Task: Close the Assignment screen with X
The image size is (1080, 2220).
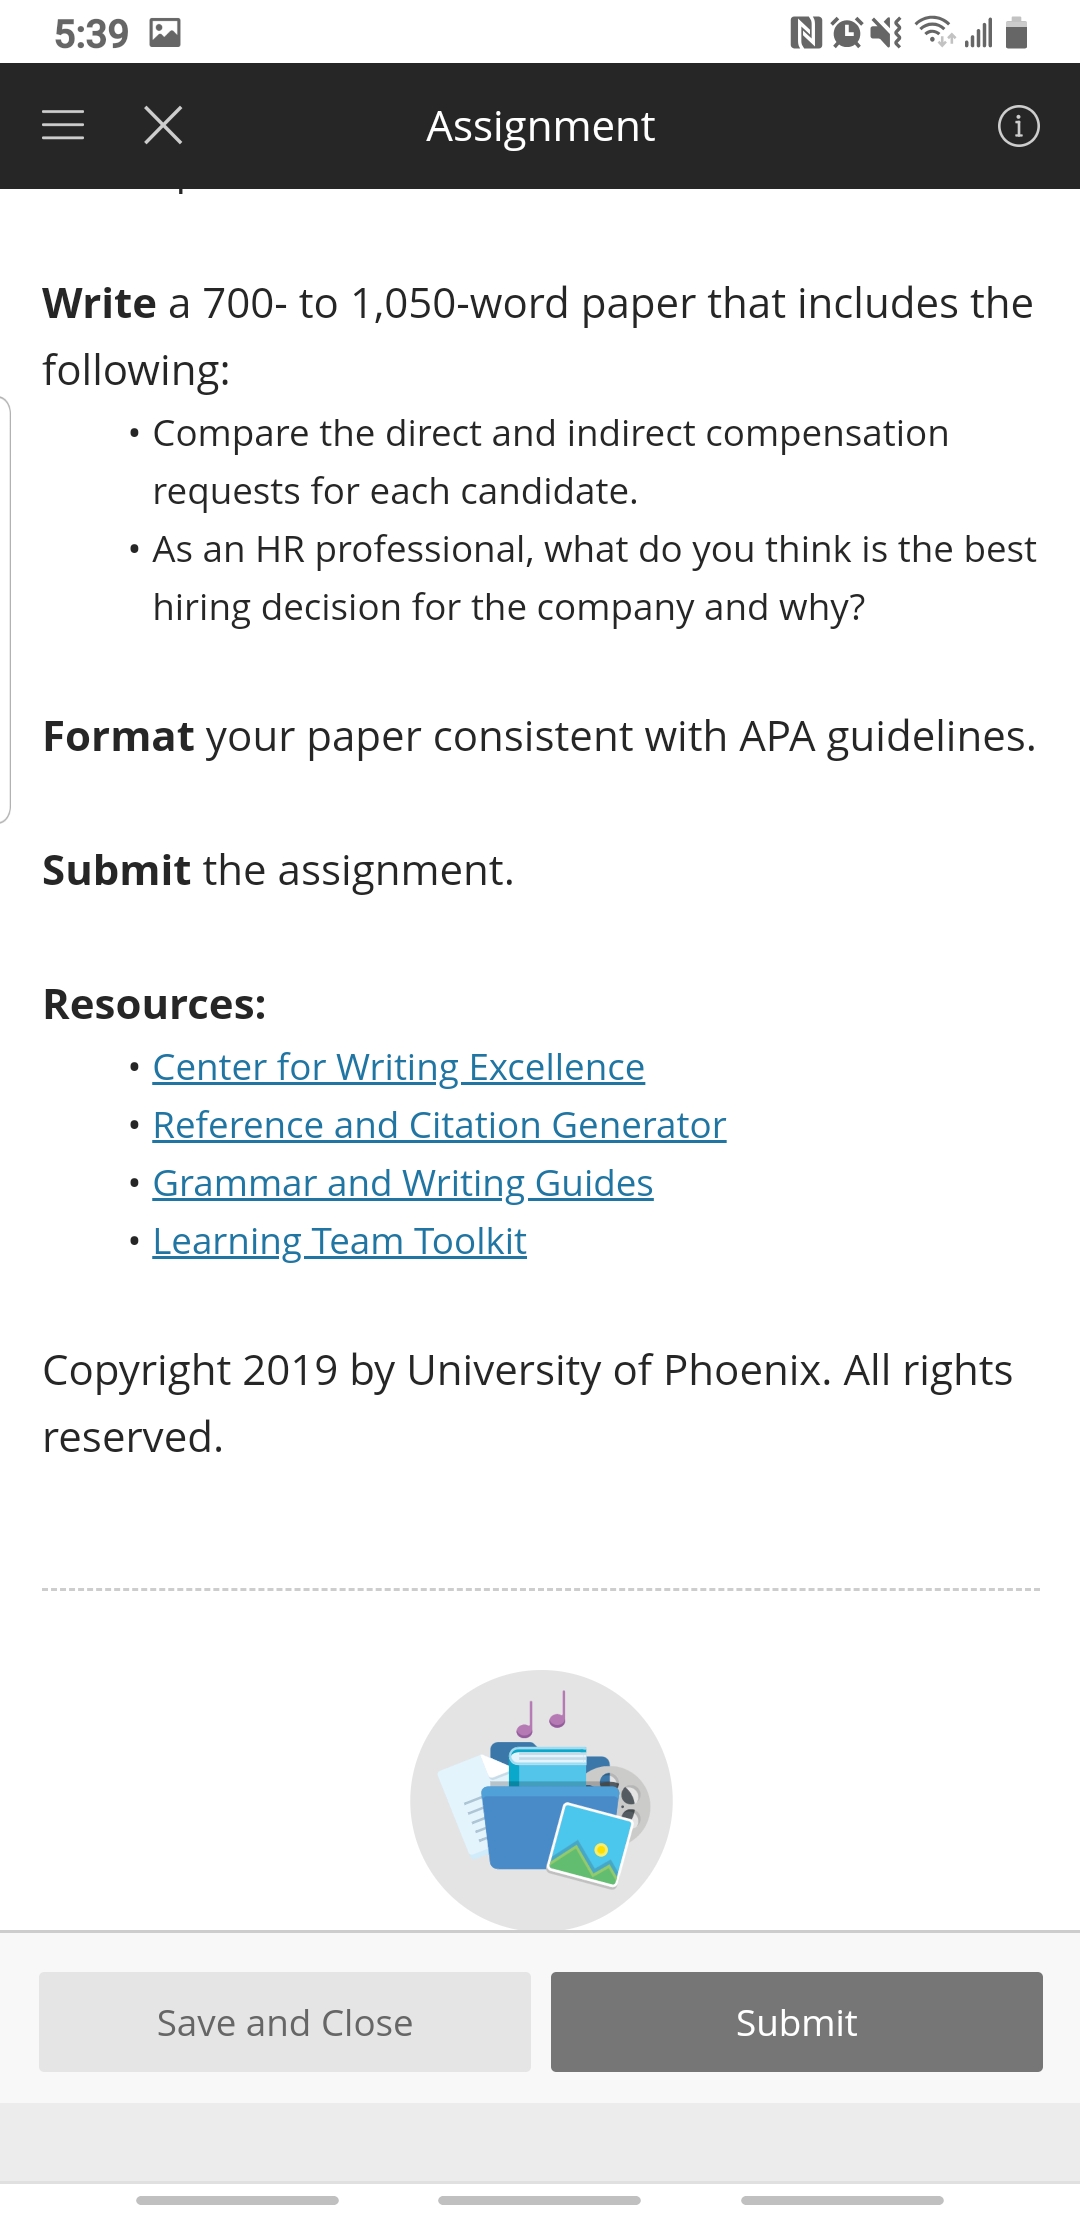Action: (163, 125)
